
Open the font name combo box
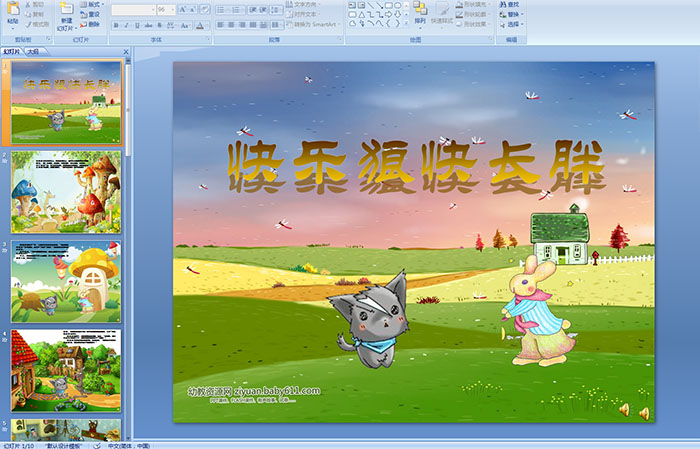(x=133, y=10)
